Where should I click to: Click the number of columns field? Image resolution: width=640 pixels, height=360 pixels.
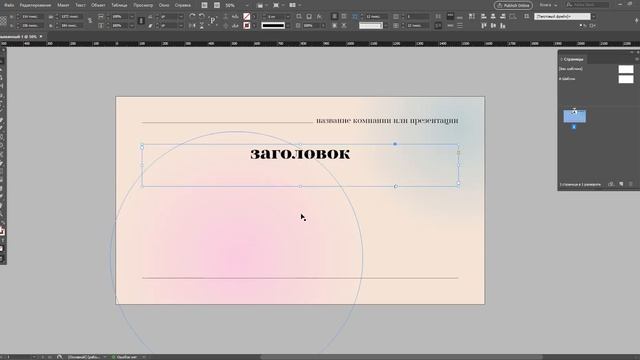pyautogui.click(x=417, y=17)
